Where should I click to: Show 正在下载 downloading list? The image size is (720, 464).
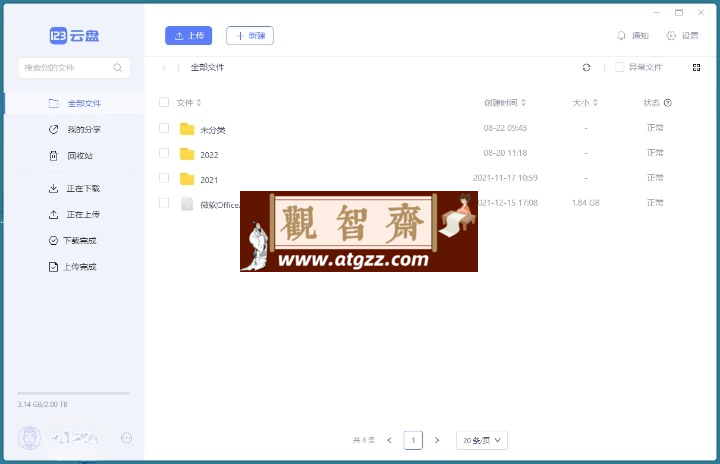click(x=74, y=188)
